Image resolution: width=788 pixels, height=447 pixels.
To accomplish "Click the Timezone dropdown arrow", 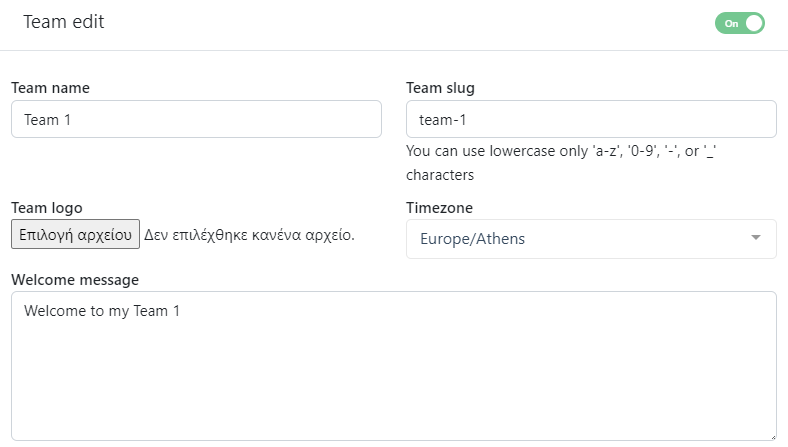I will pos(756,238).
